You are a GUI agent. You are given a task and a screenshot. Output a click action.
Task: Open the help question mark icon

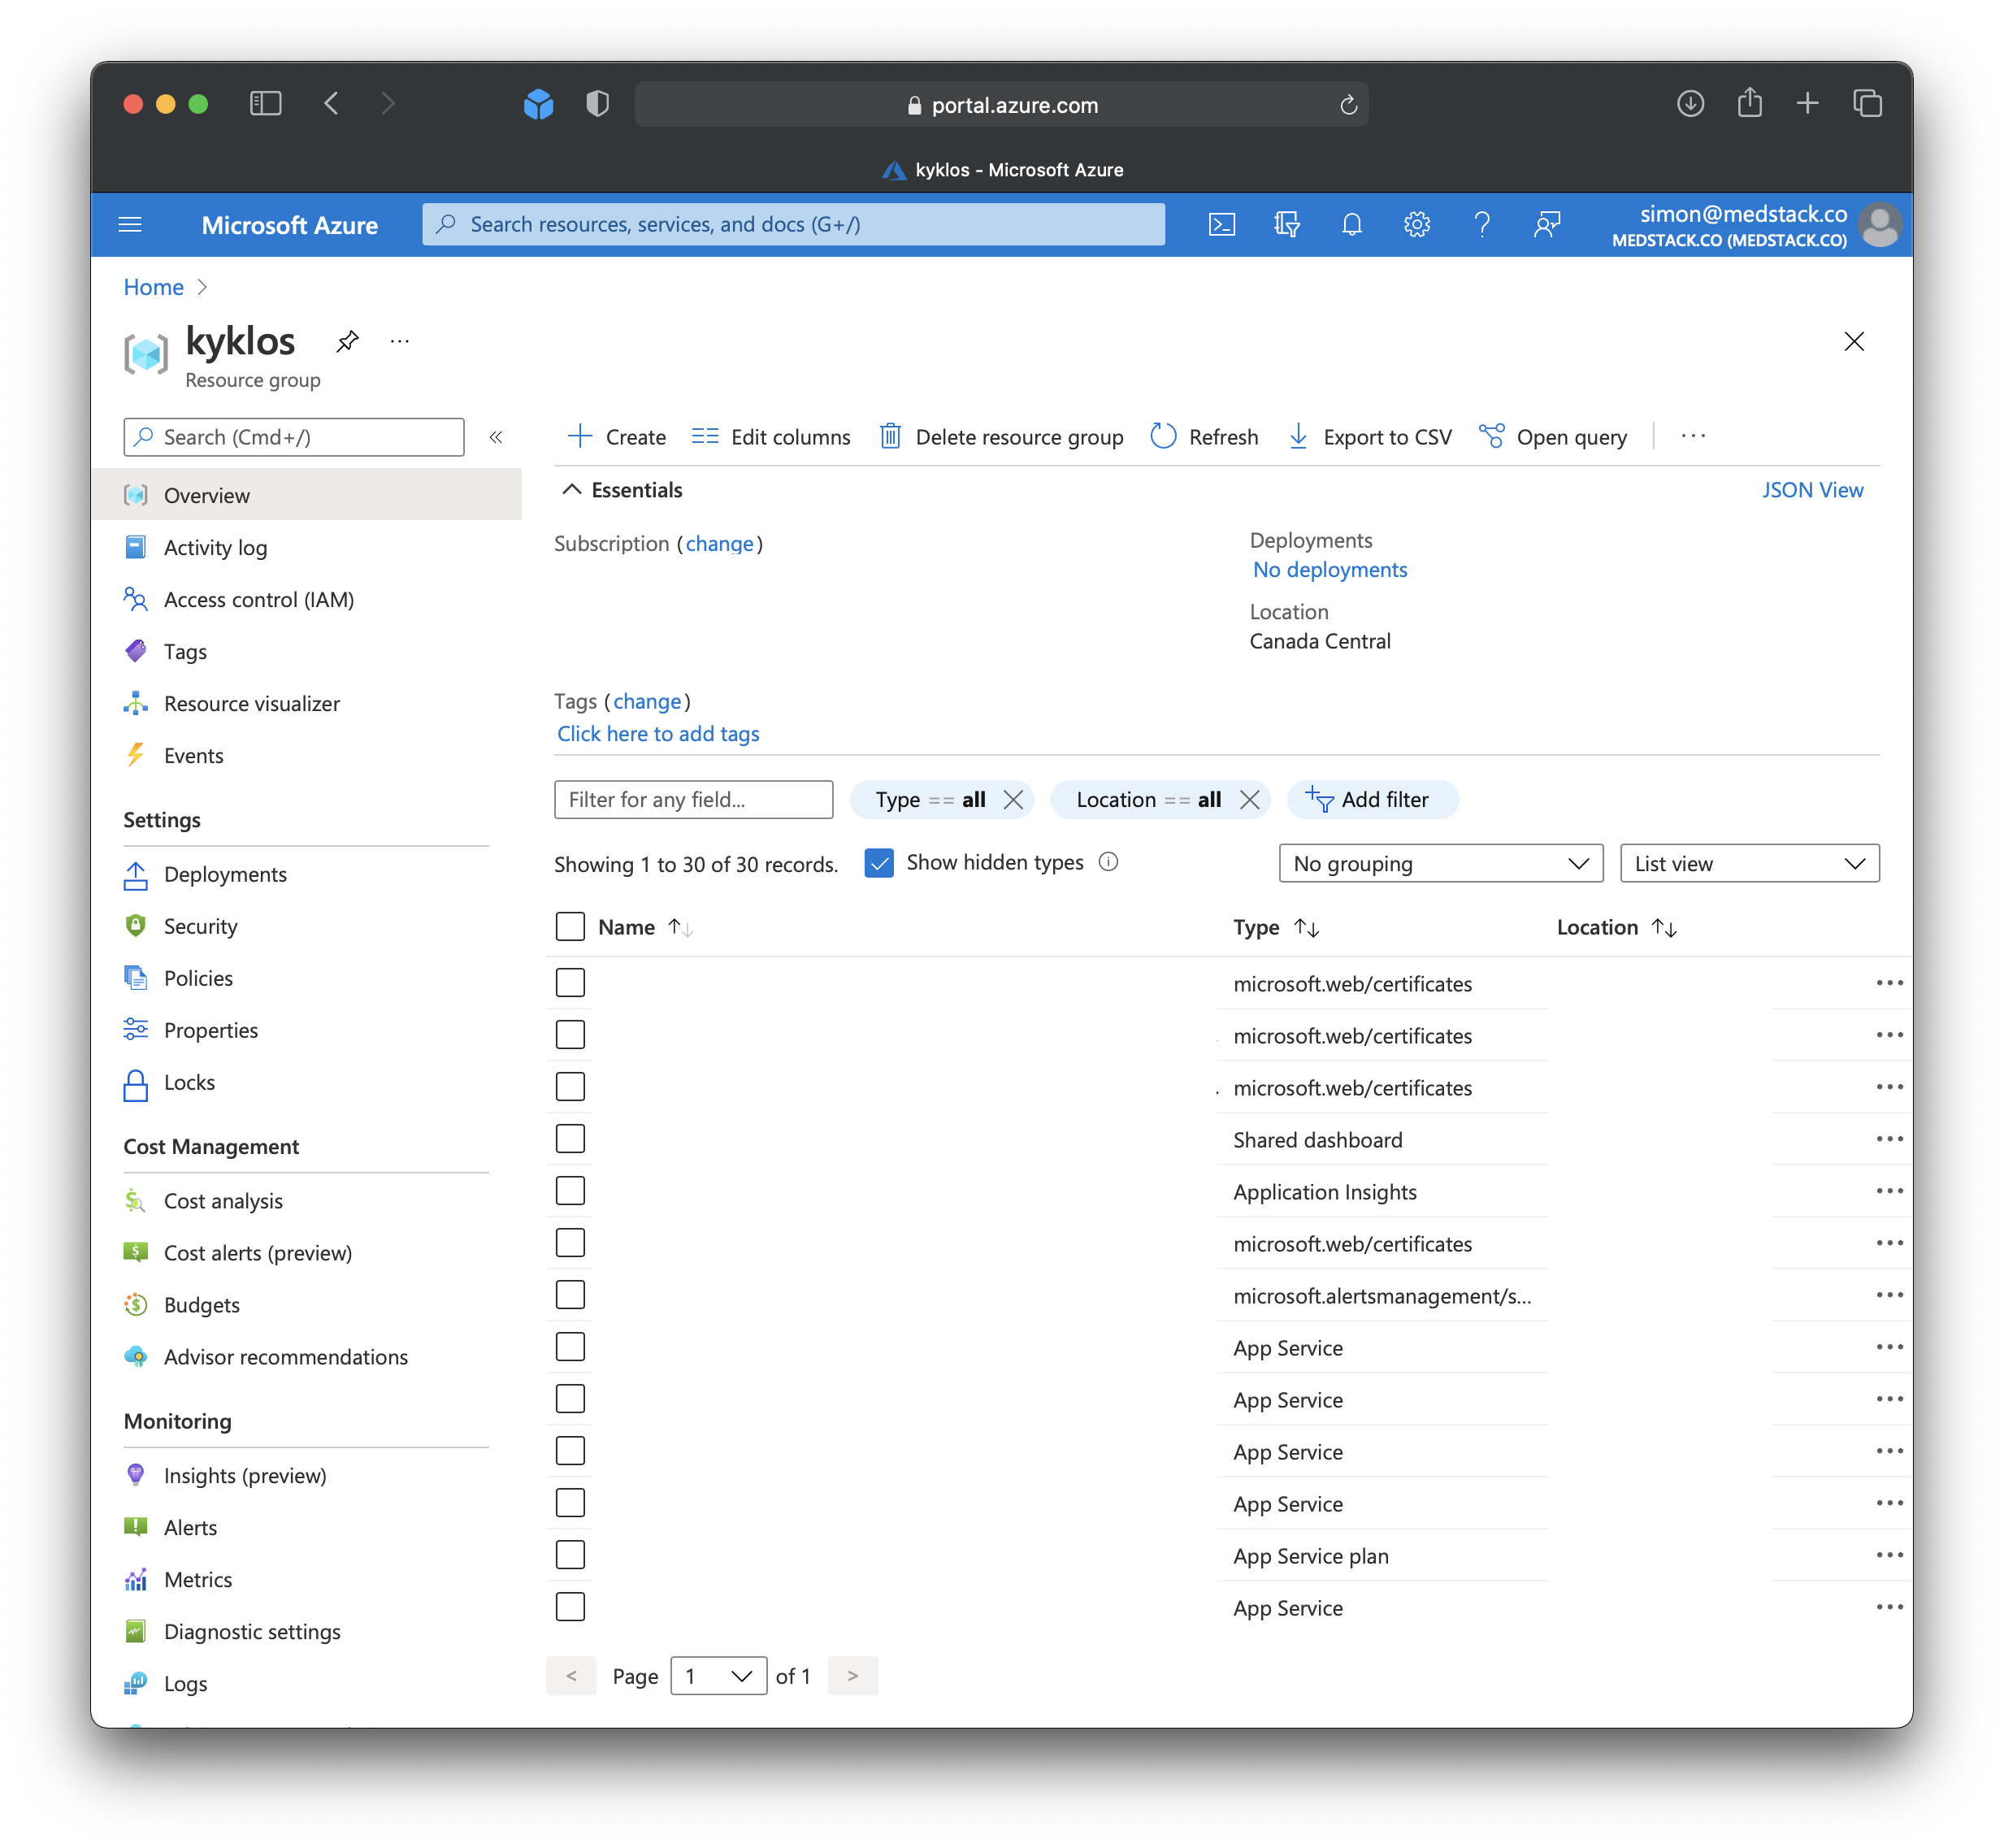point(1483,224)
